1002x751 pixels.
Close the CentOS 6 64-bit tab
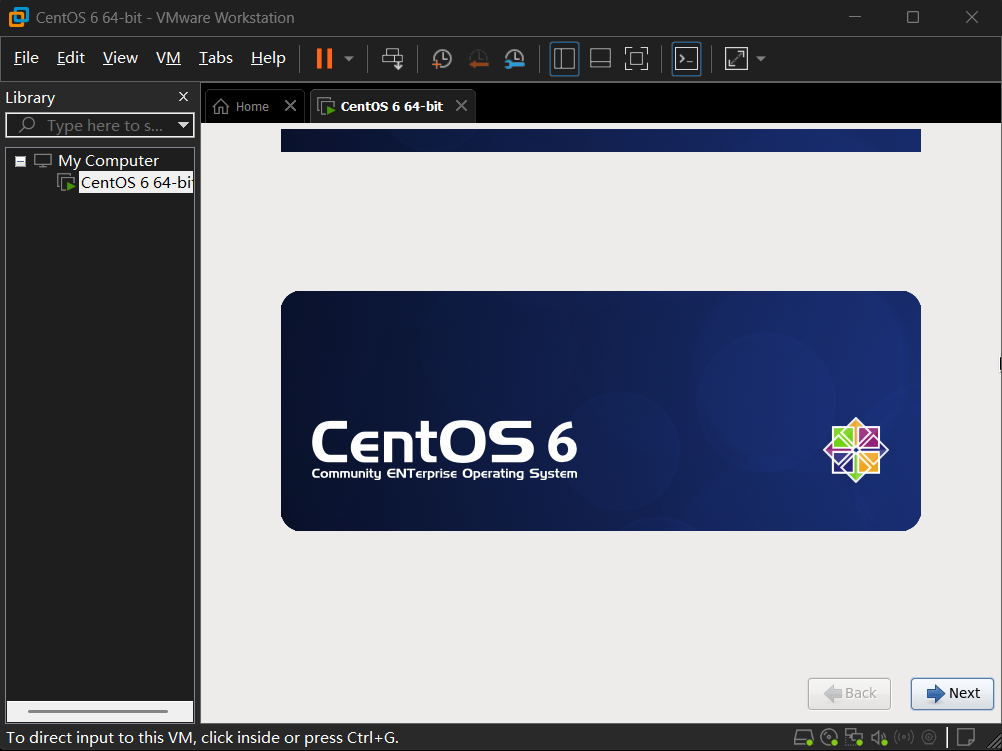(x=461, y=105)
